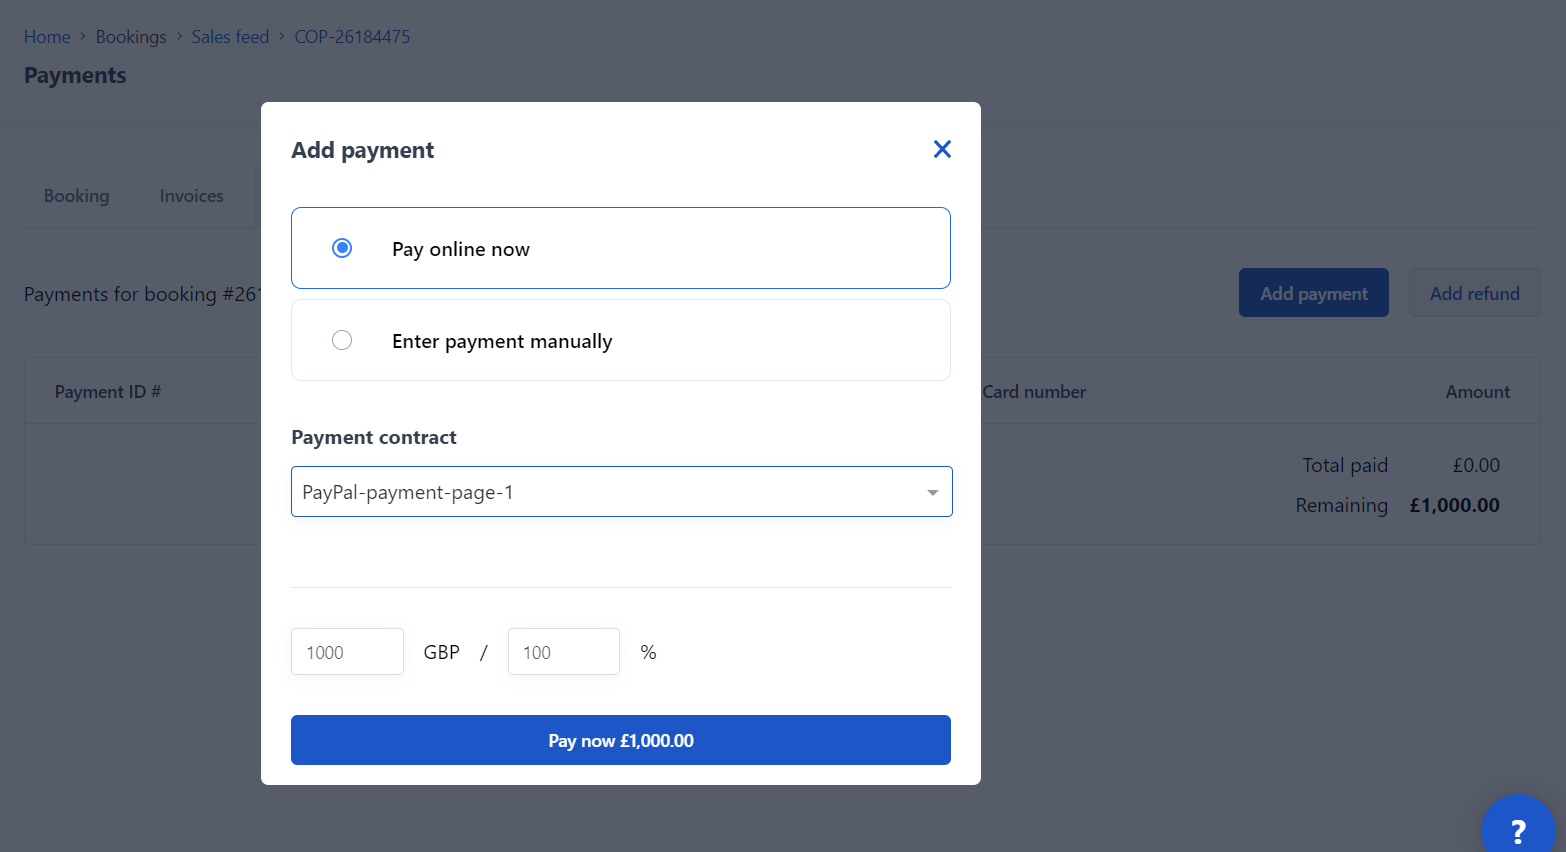Select the Pay online now radio button

342,248
